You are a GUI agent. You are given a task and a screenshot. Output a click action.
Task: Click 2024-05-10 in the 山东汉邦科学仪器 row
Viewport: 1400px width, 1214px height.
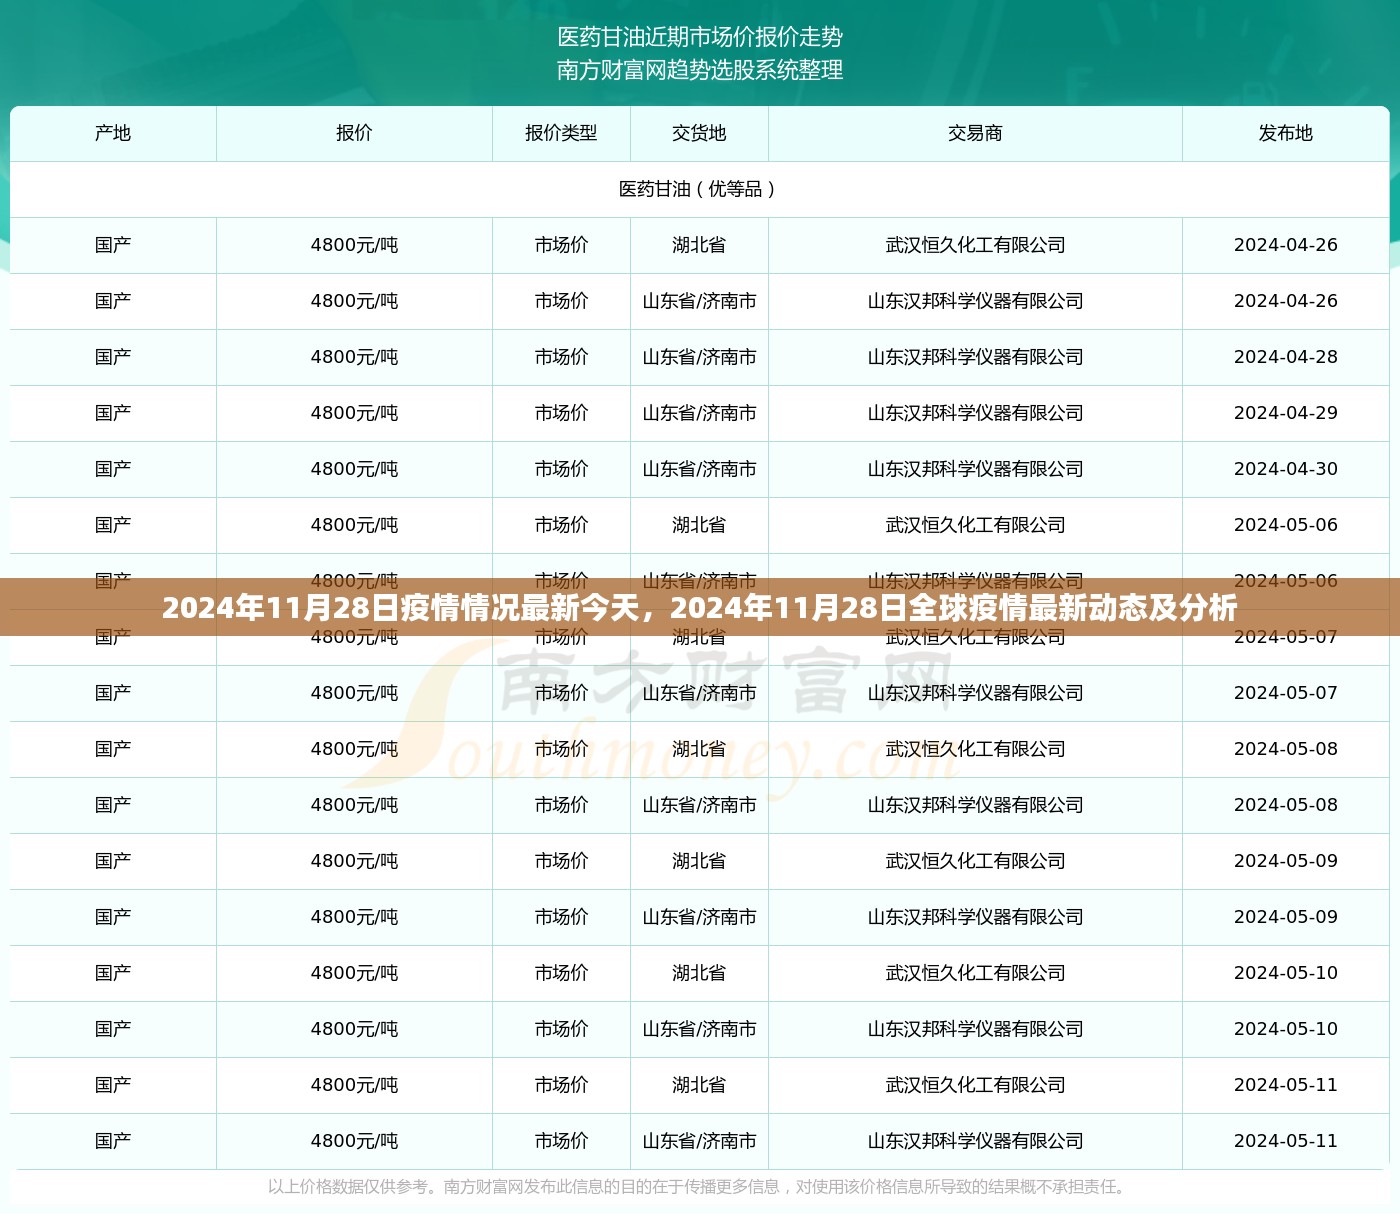[x=1286, y=1029]
